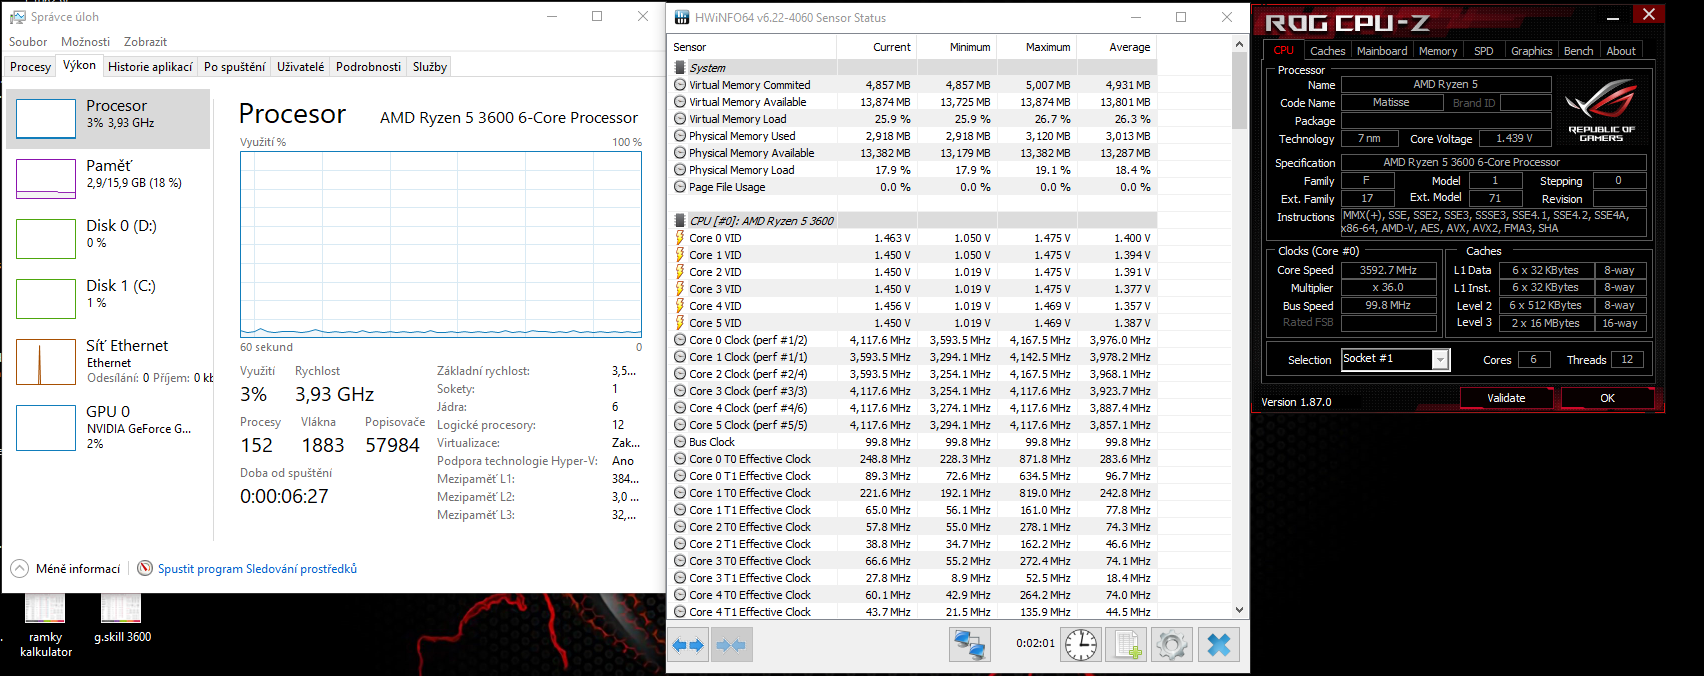The image size is (1704, 676).
Task: Click the Validate button in CPU-Z
Action: [1506, 398]
